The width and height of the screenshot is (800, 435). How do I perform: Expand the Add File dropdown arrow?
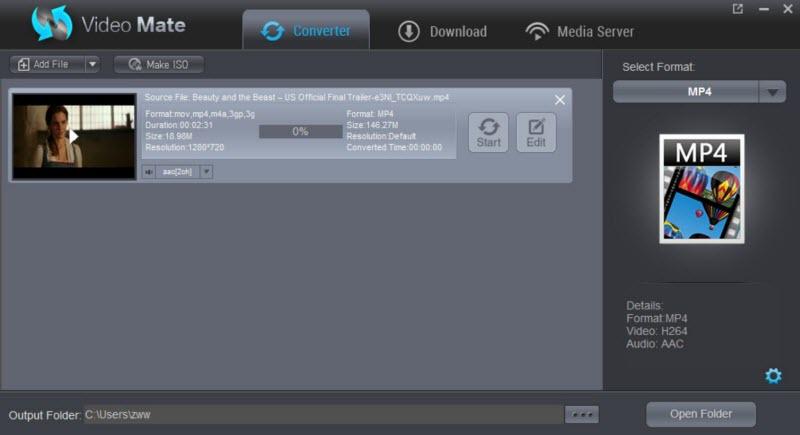(x=92, y=64)
